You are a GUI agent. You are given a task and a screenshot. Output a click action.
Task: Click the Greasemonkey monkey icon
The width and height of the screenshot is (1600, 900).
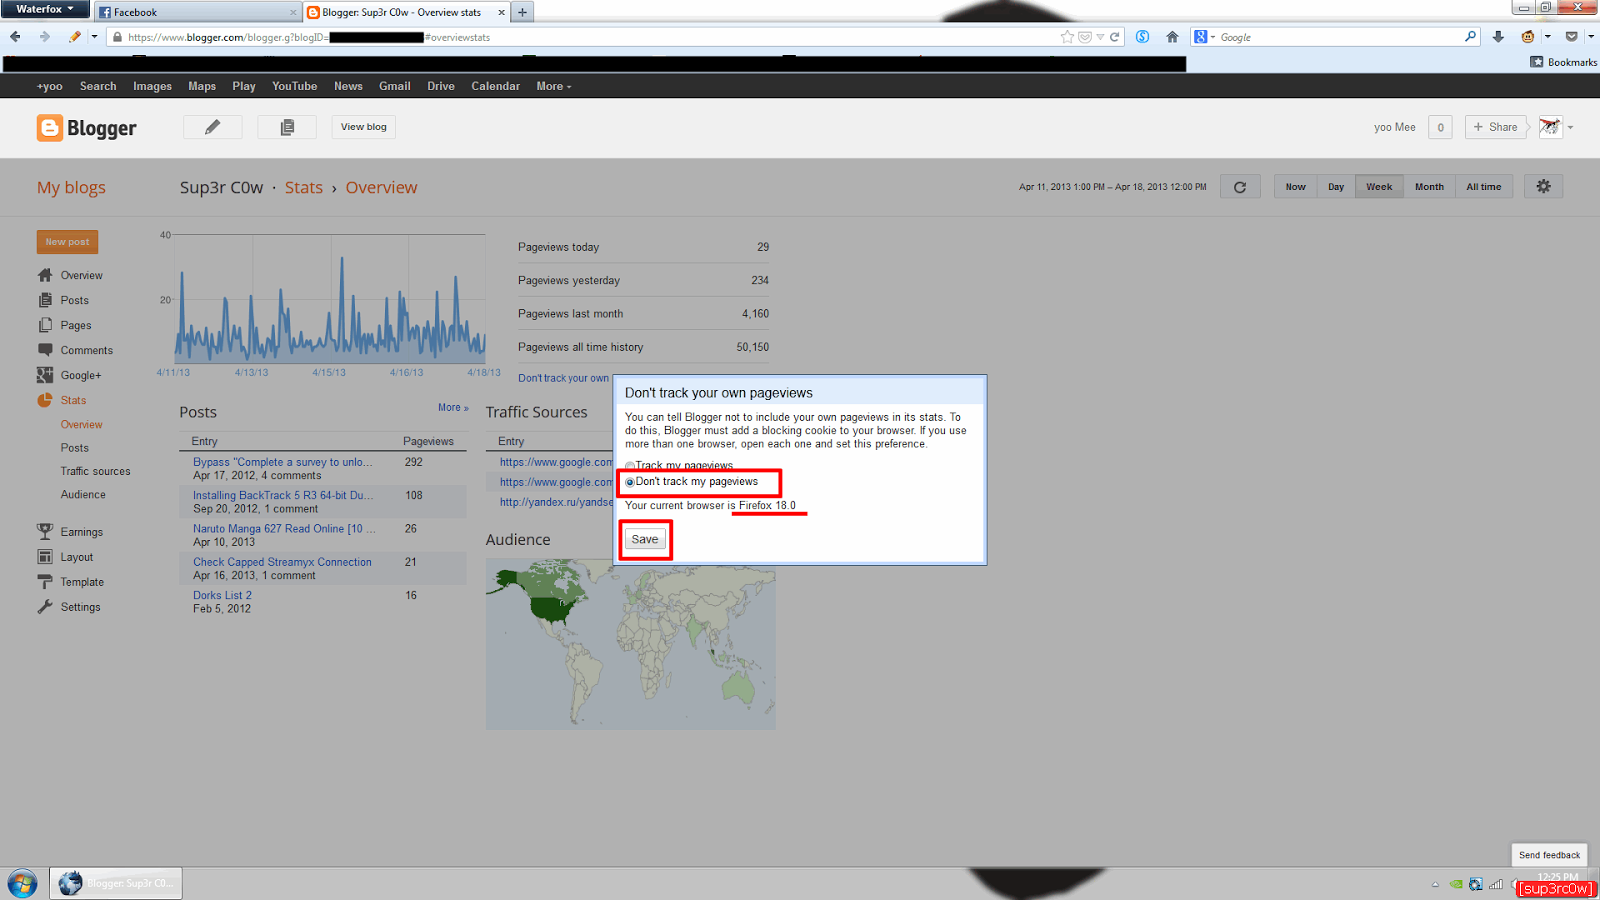1528,37
